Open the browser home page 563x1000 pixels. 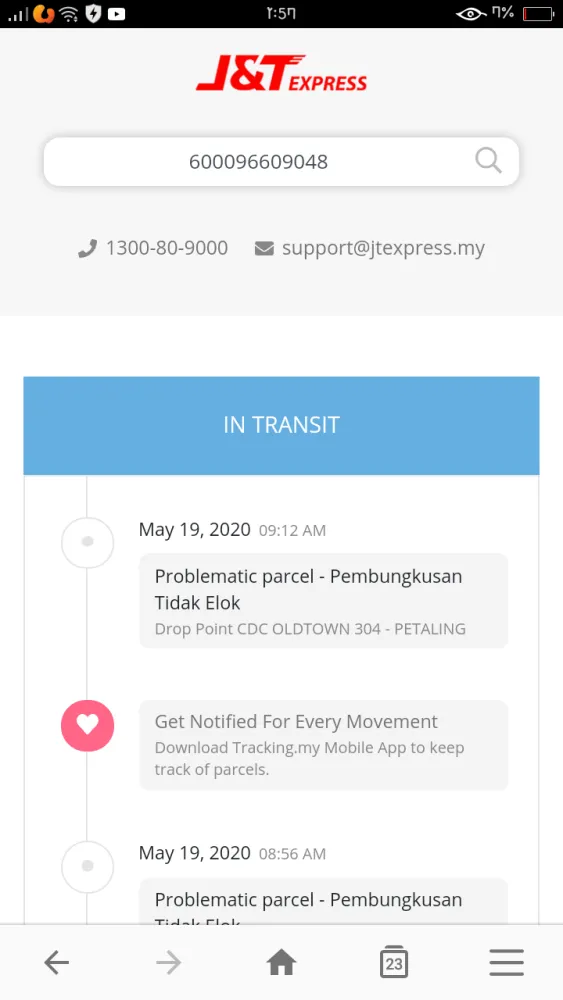281,962
